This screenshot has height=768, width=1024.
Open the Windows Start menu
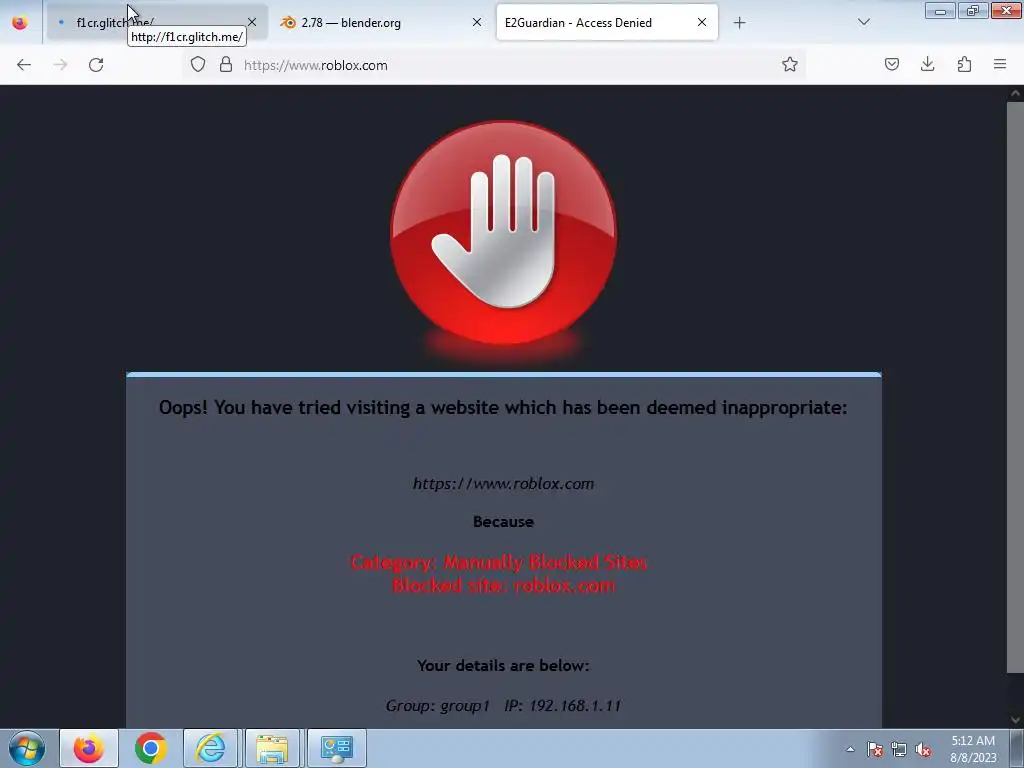click(x=27, y=748)
